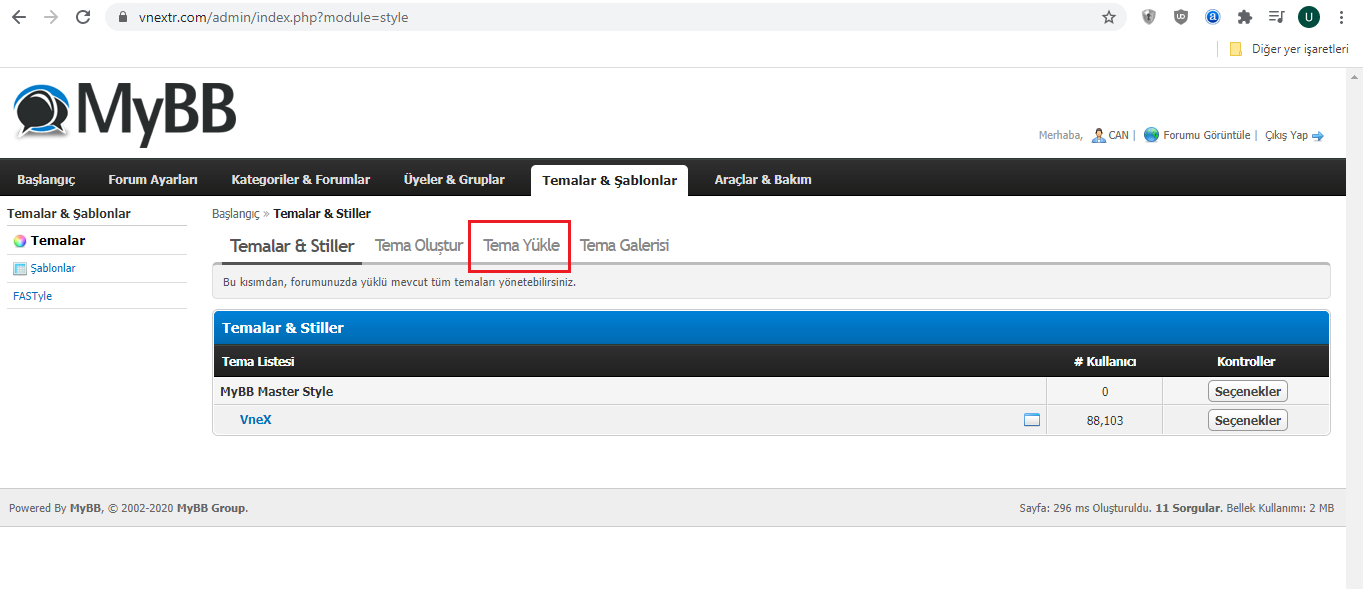
Task: Select Temalar & Şablonlar main tab
Action: pyautogui.click(x=609, y=180)
